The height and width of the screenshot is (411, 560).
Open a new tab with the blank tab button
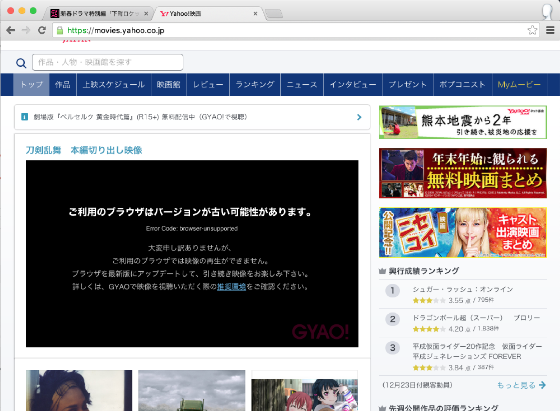pos(274,14)
